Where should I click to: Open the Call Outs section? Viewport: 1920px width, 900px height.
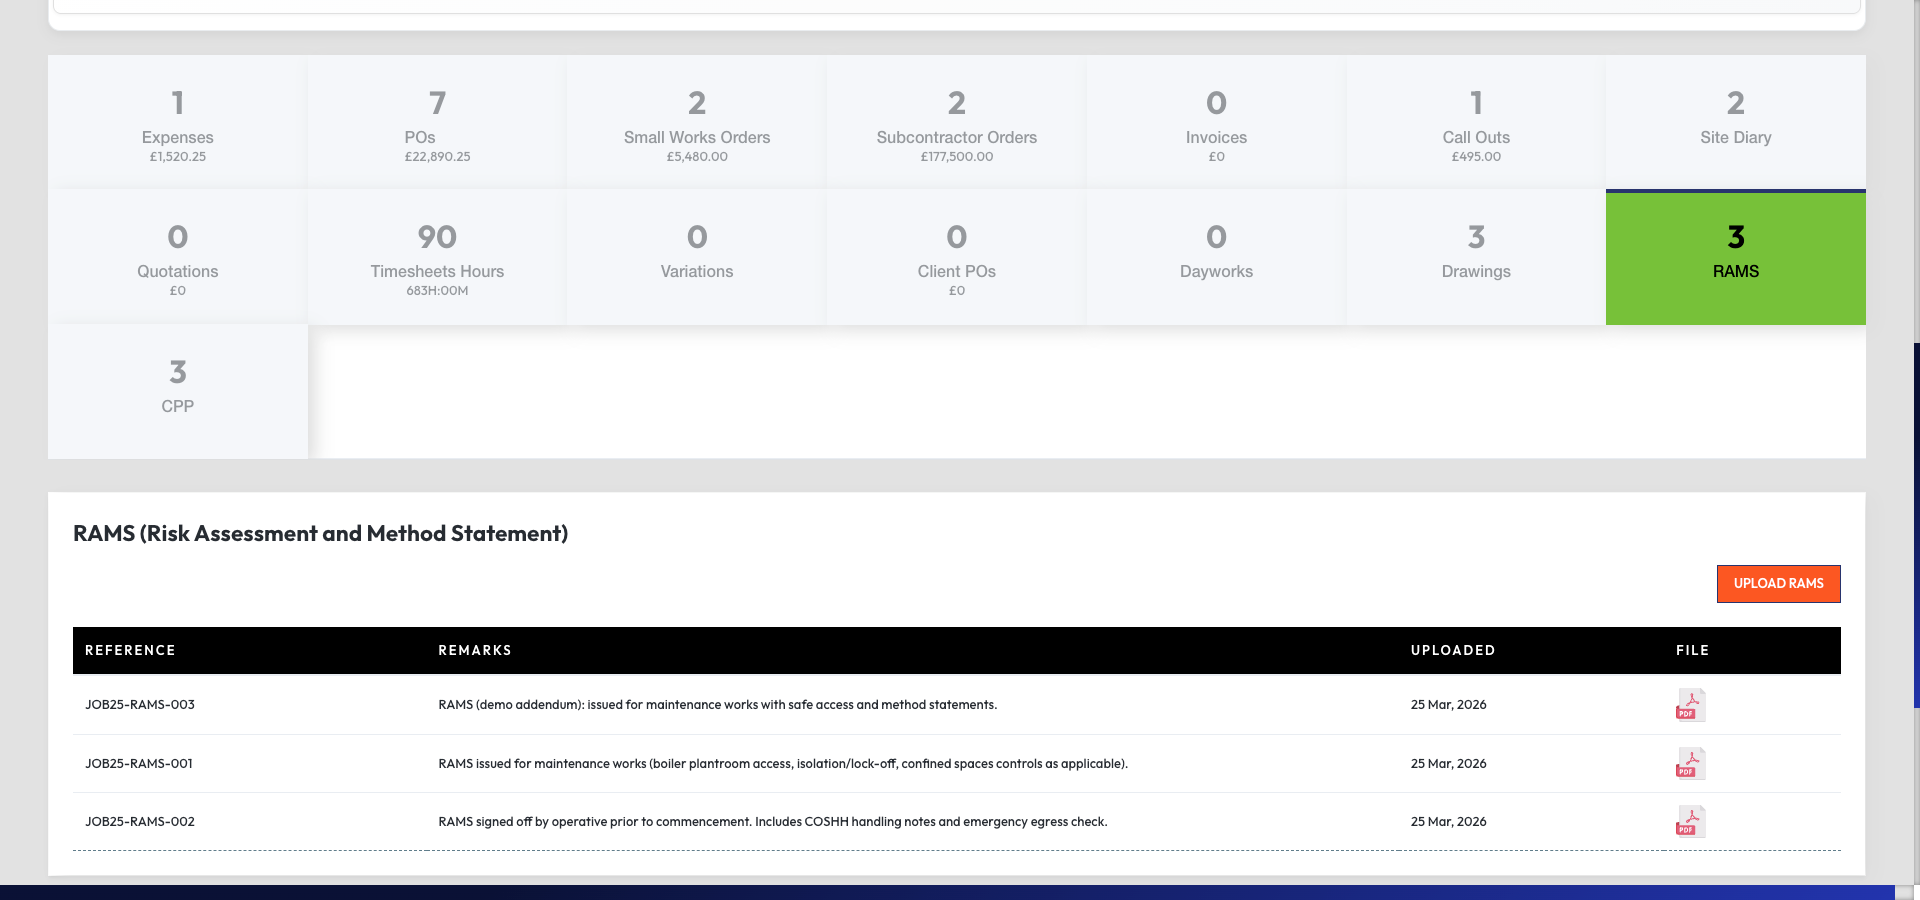[1475, 120]
